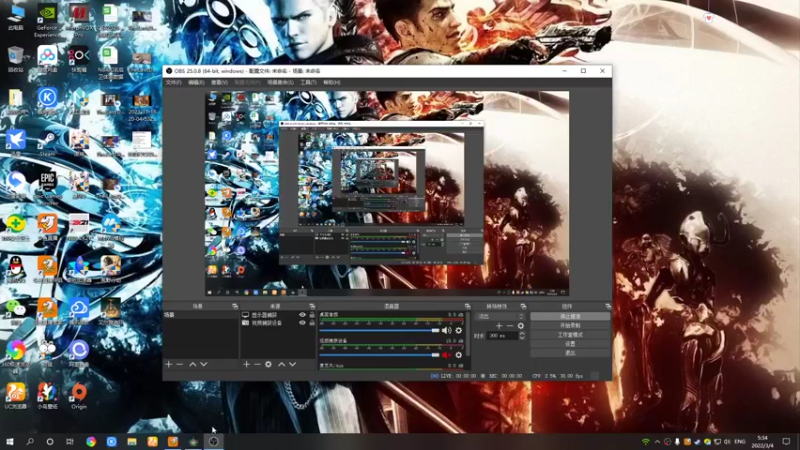Image resolution: width=800 pixels, height=450 pixels.
Task: Open Settings from the Controls panel
Action: pos(570,344)
